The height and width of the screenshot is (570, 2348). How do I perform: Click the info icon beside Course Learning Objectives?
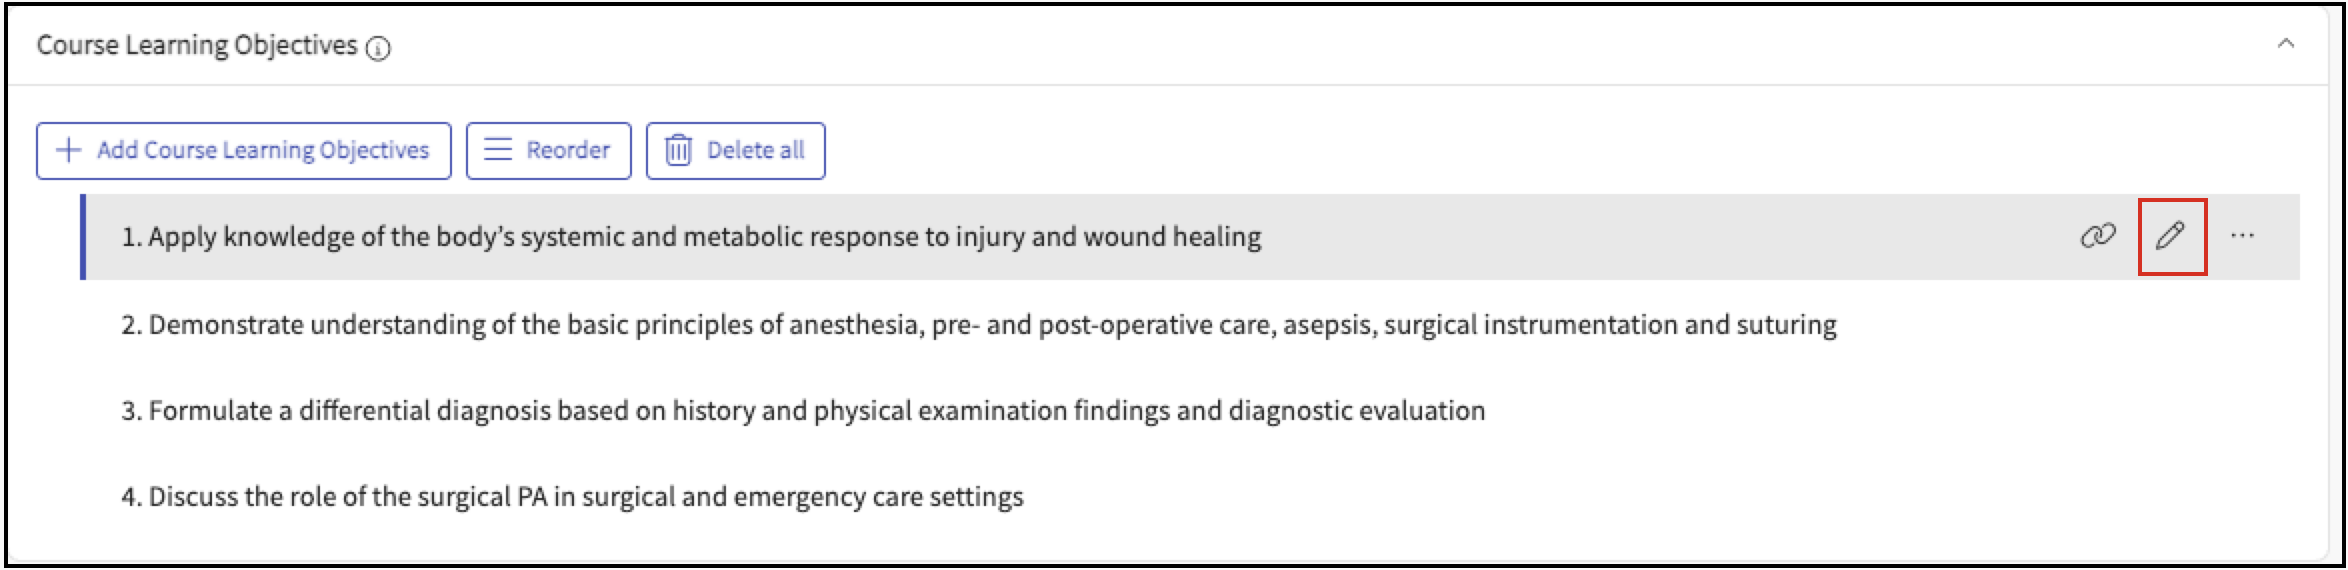(x=378, y=48)
